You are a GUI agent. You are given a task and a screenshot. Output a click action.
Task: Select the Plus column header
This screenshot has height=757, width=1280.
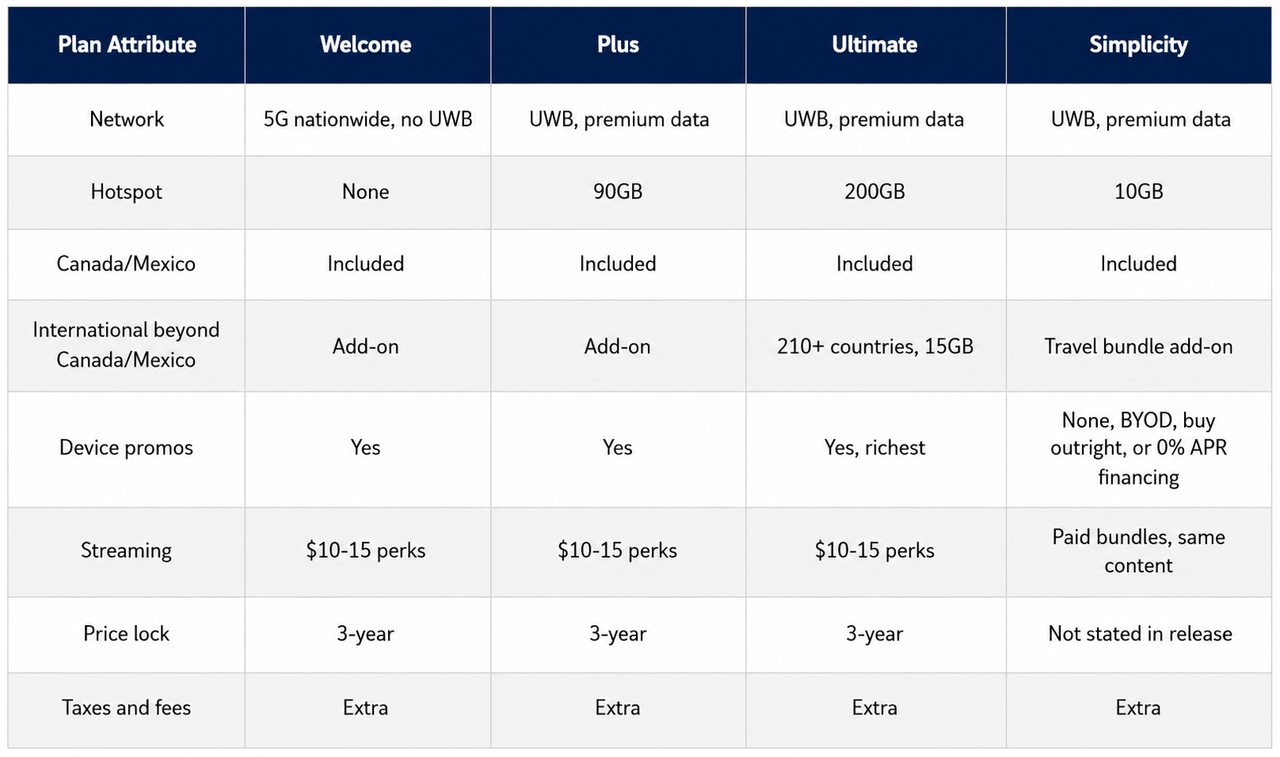618,45
